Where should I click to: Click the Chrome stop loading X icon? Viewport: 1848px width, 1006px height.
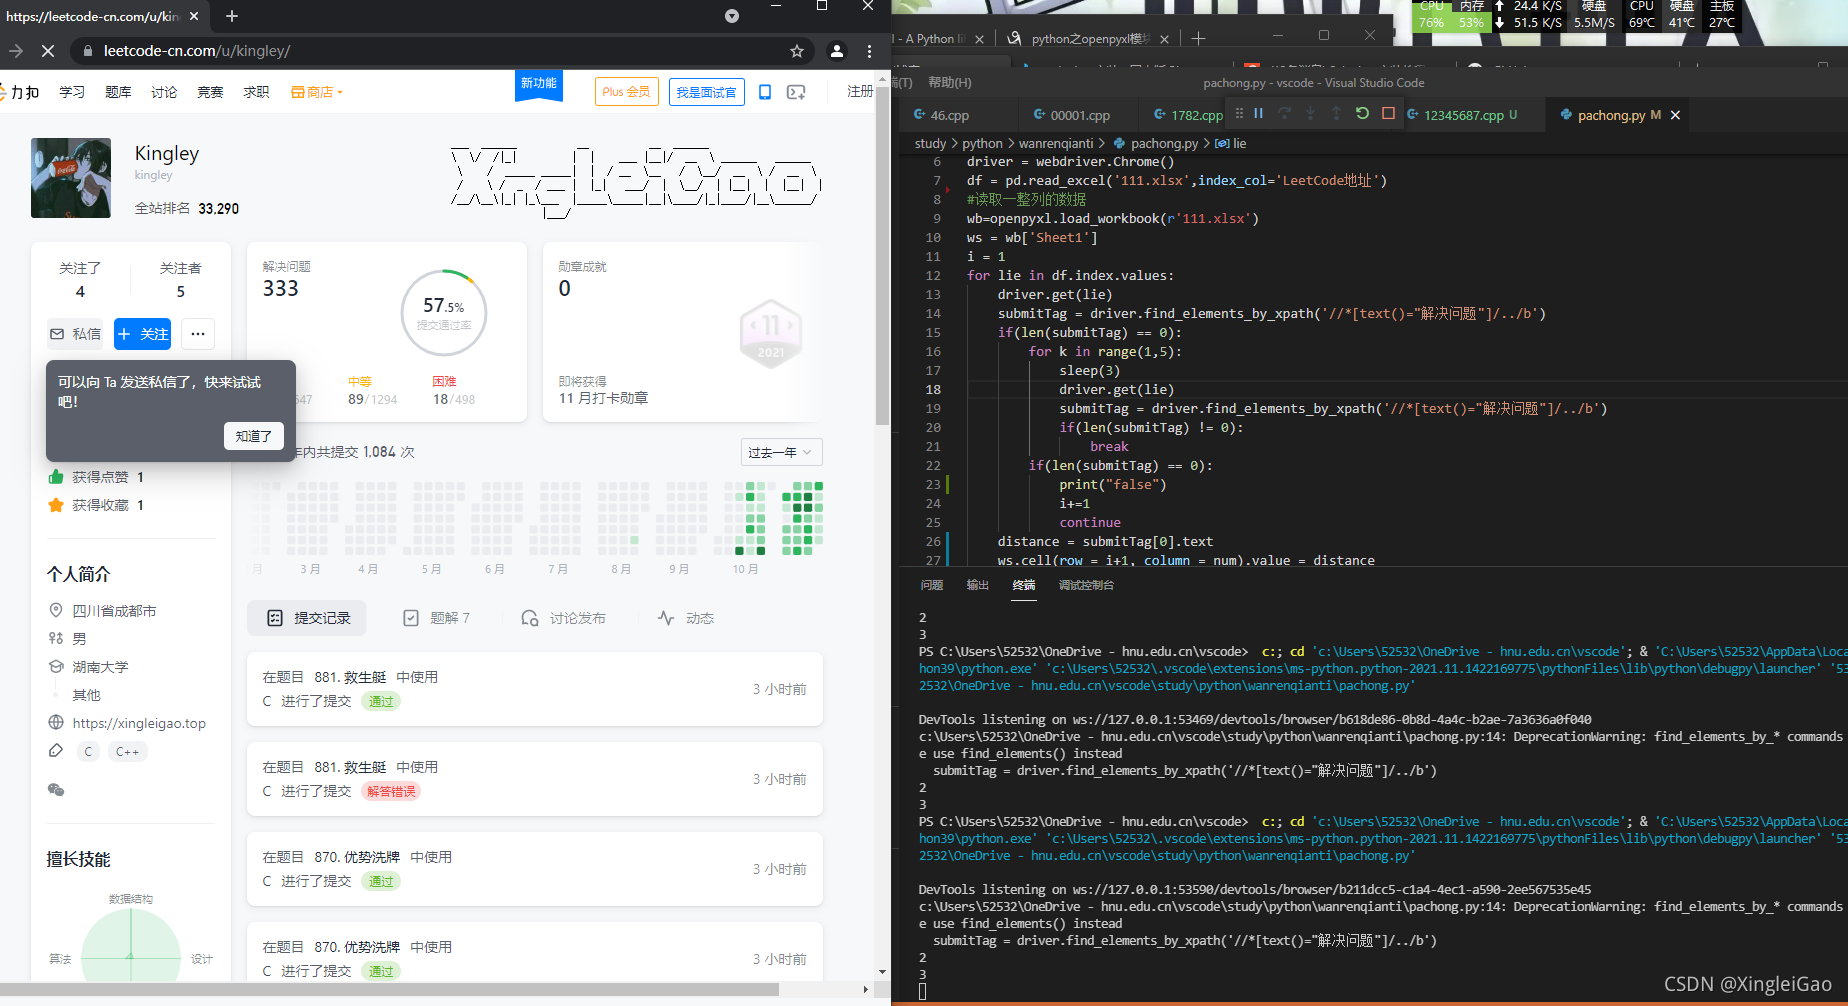click(x=48, y=50)
